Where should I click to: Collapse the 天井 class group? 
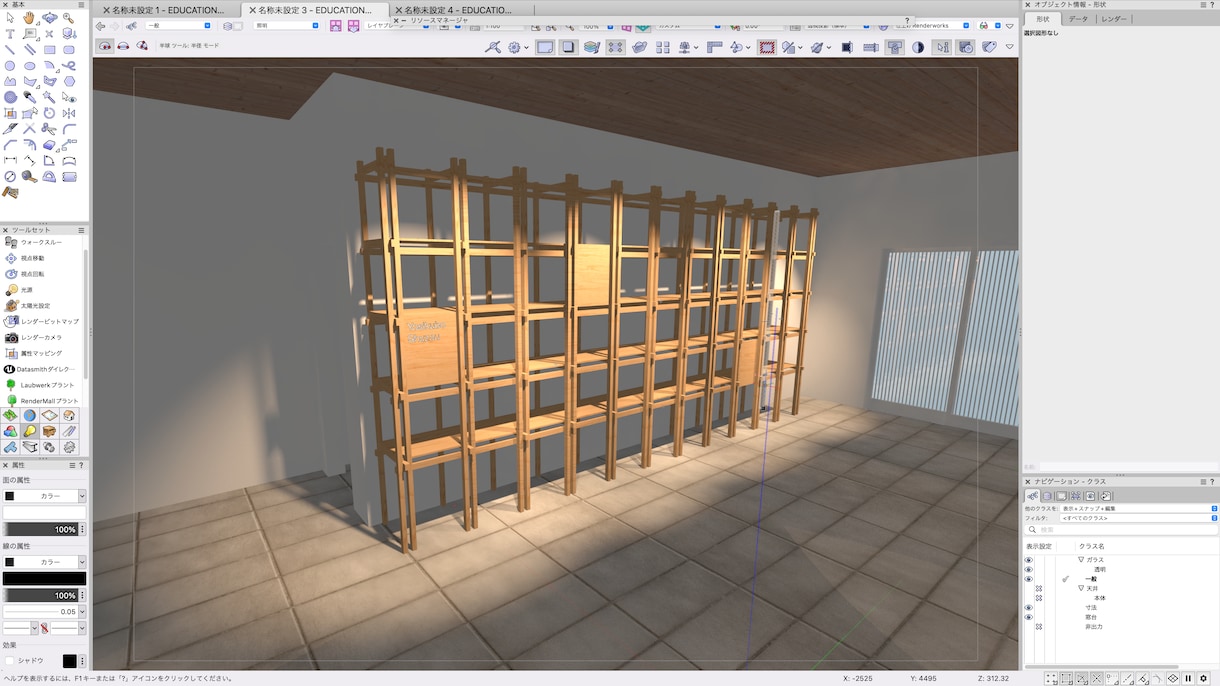1081,588
